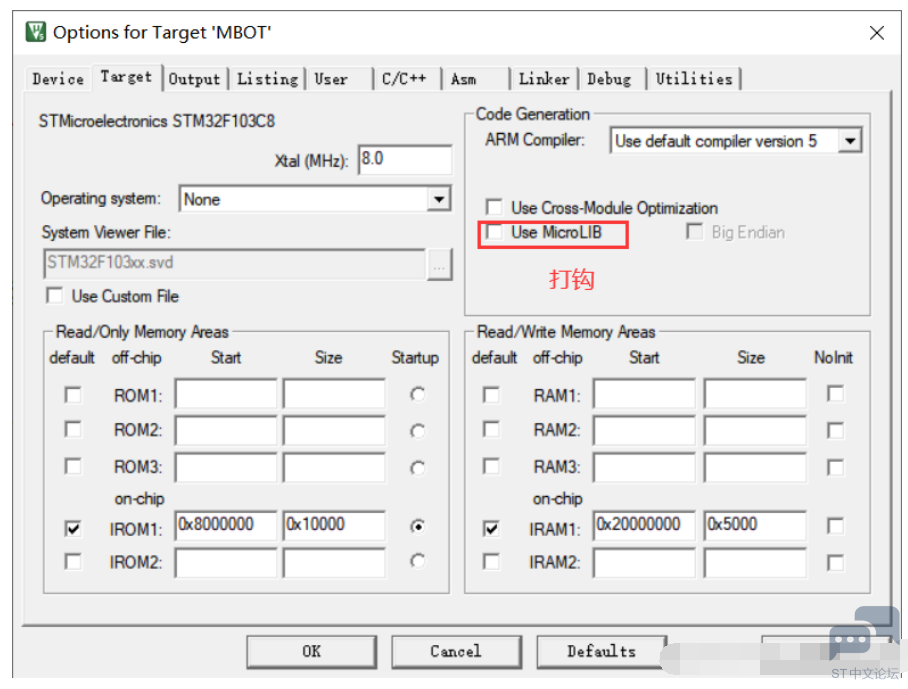Edit the Xtal (MHz) field
Image resolution: width=908 pixels, height=689 pixels.
click(x=405, y=159)
